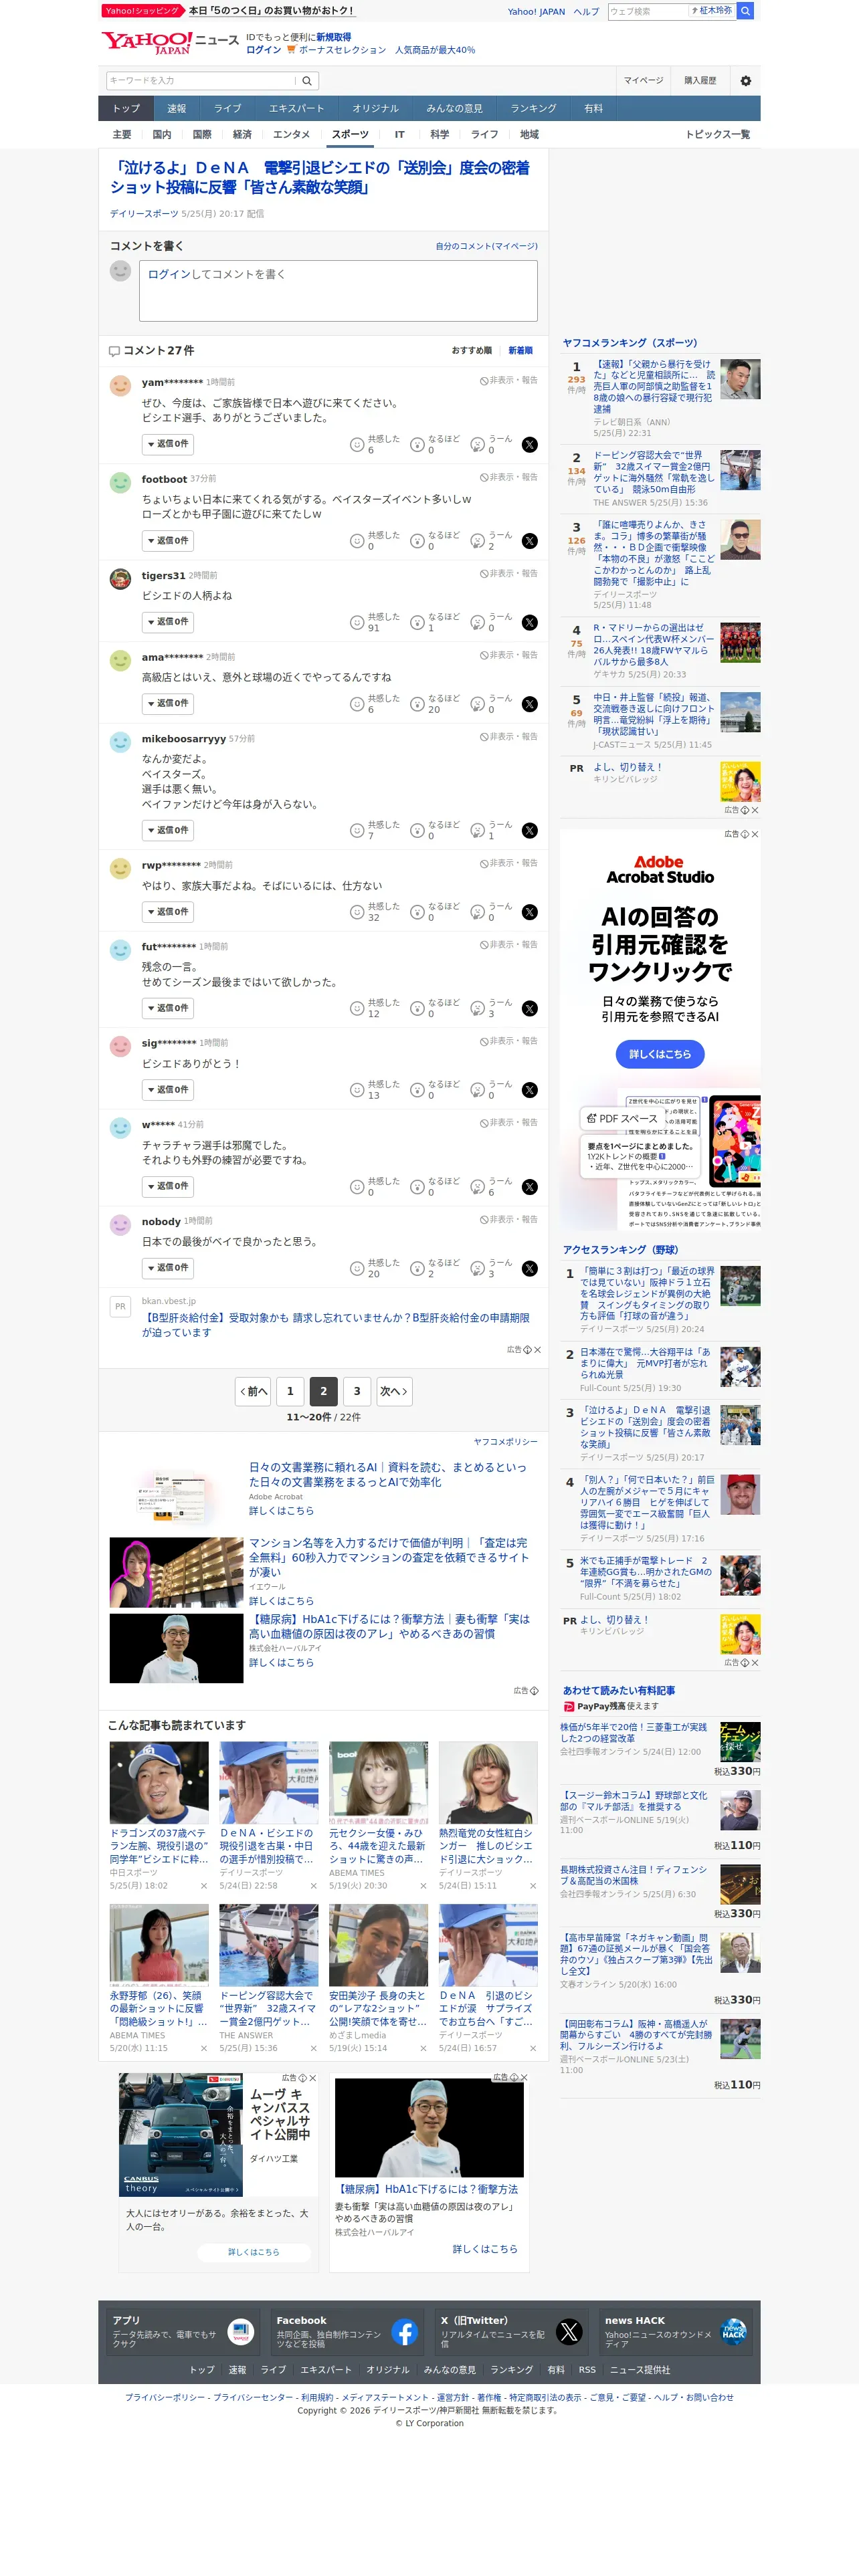The width and height of the screenshot is (859, 2576).
Task: Click the ログインしてコメントを書く comment box
Action: 337,291
